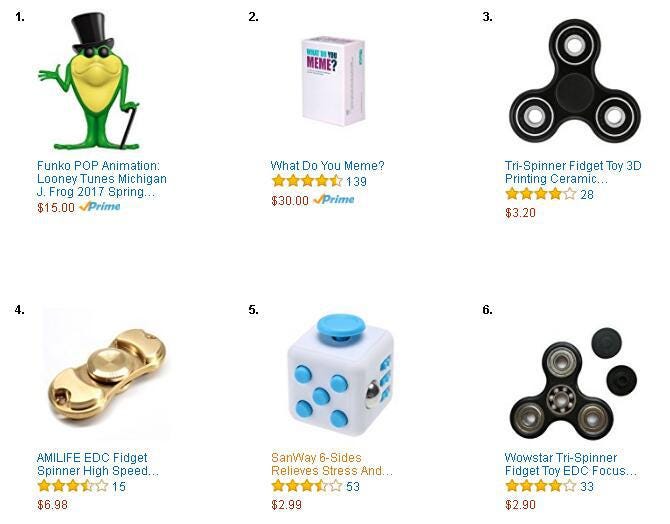Open Tri-Spinner Fidget Toy 3D Printing link
This screenshot has height=524, width=670.
(x=573, y=172)
